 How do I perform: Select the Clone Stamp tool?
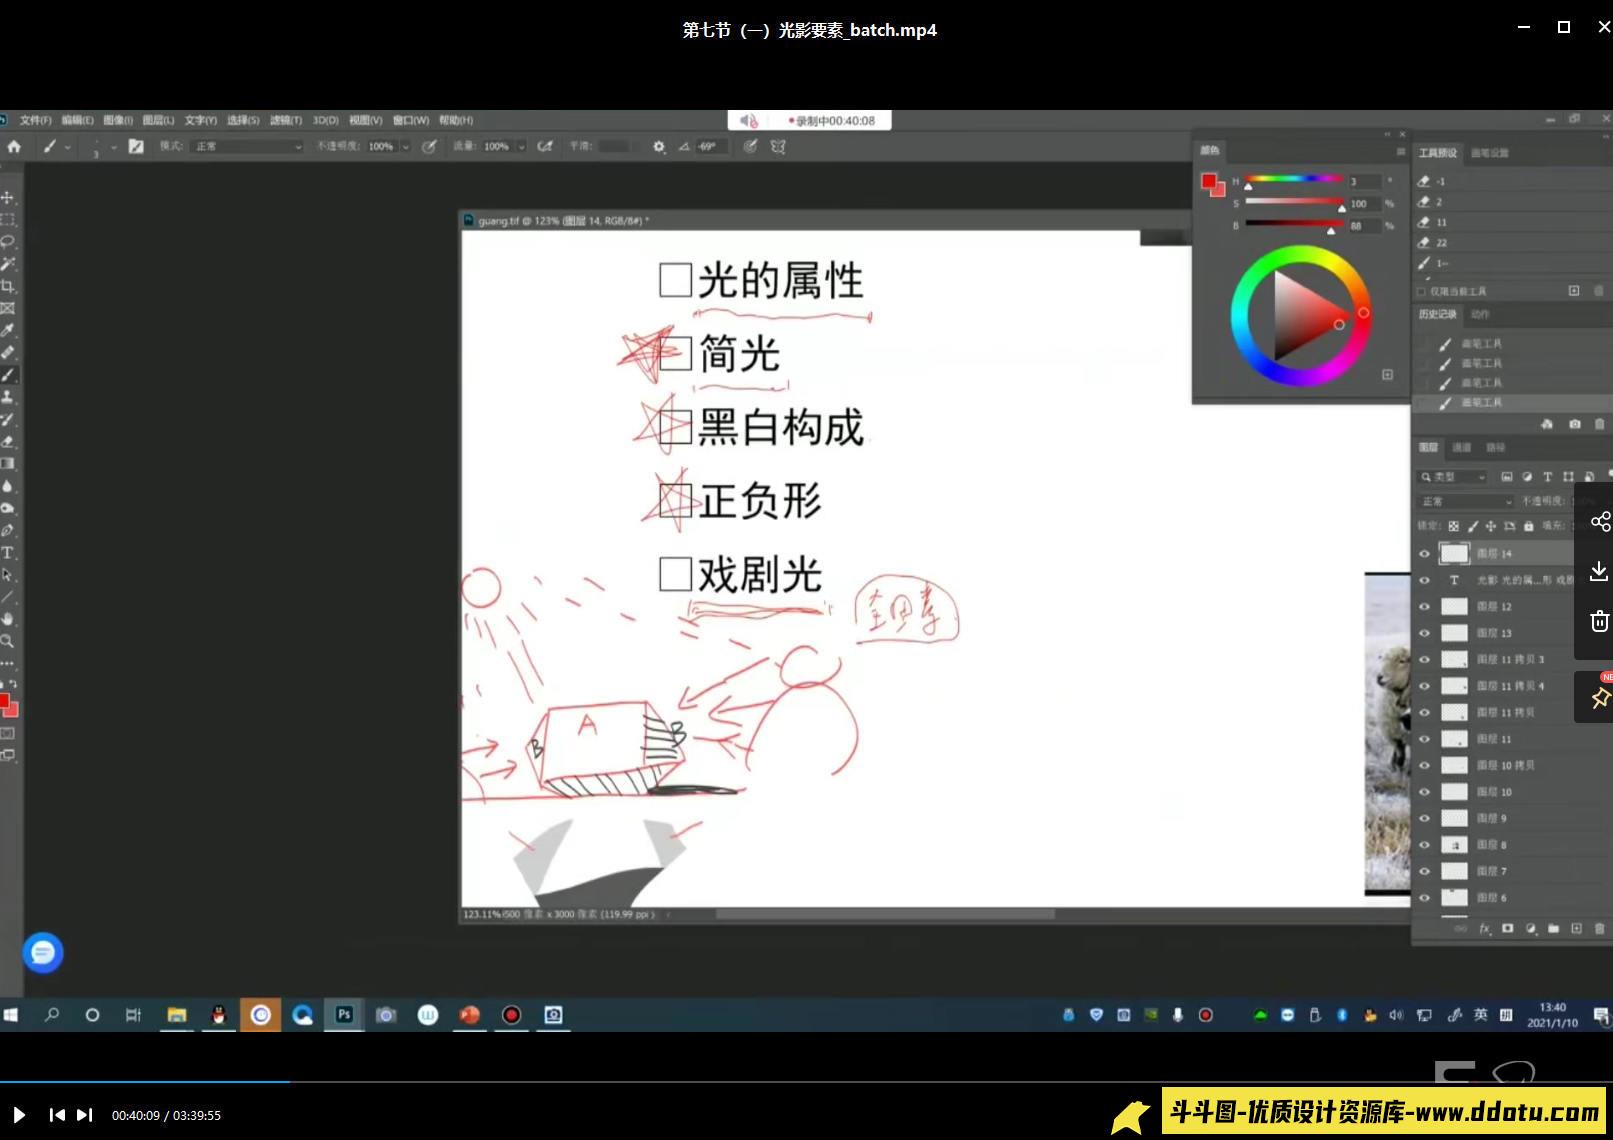click(7, 397)
